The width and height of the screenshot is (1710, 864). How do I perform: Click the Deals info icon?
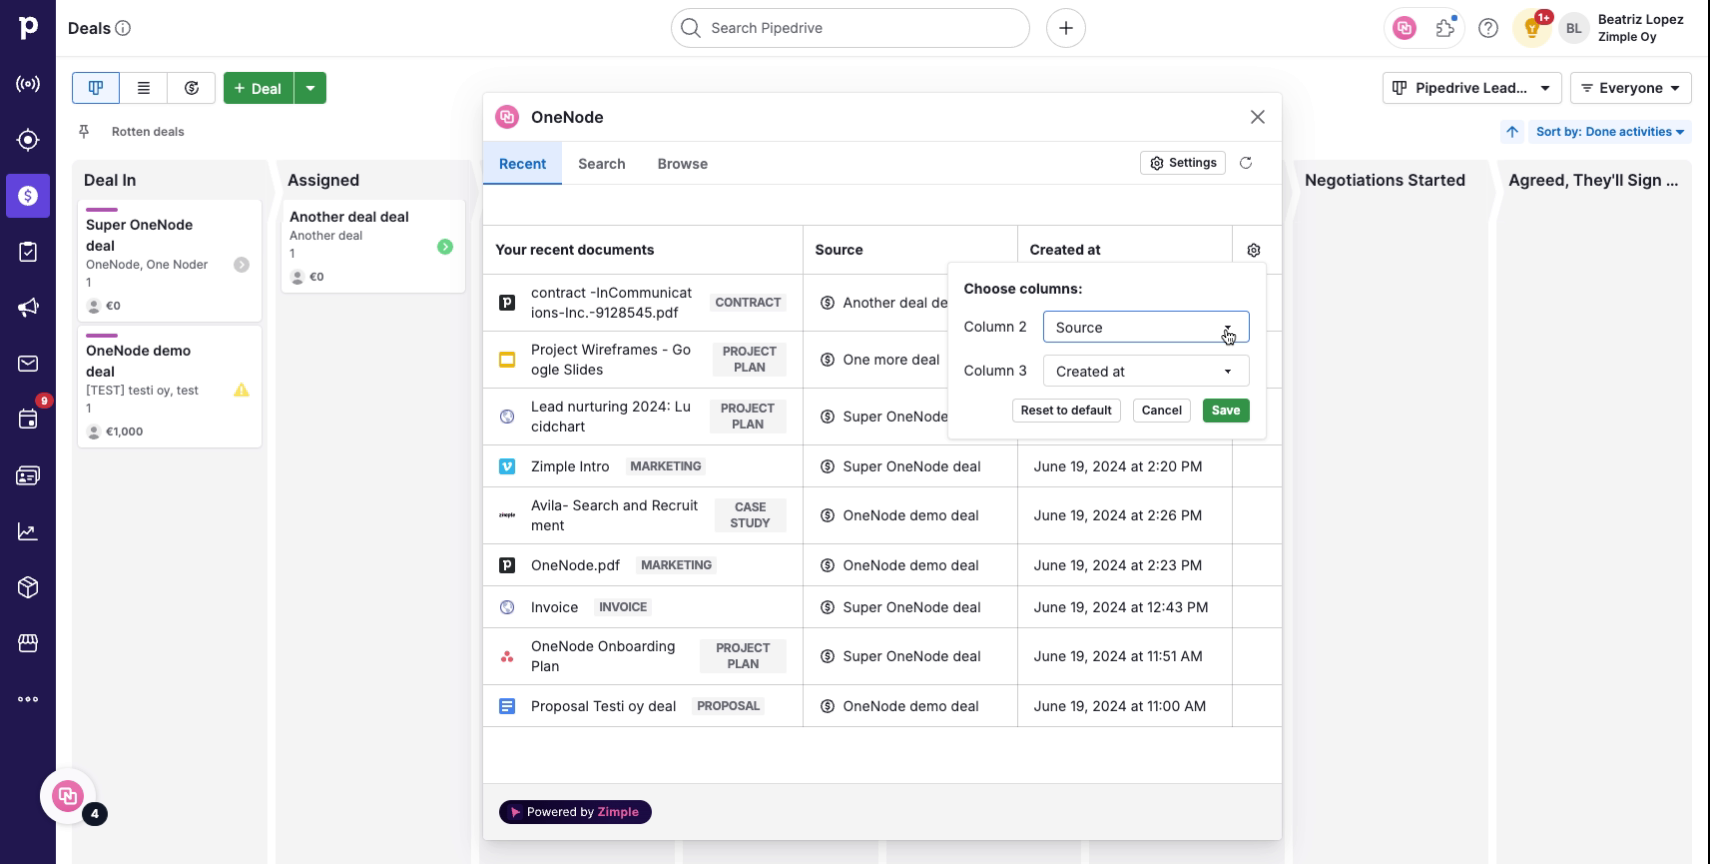click(x=123, y=28)
